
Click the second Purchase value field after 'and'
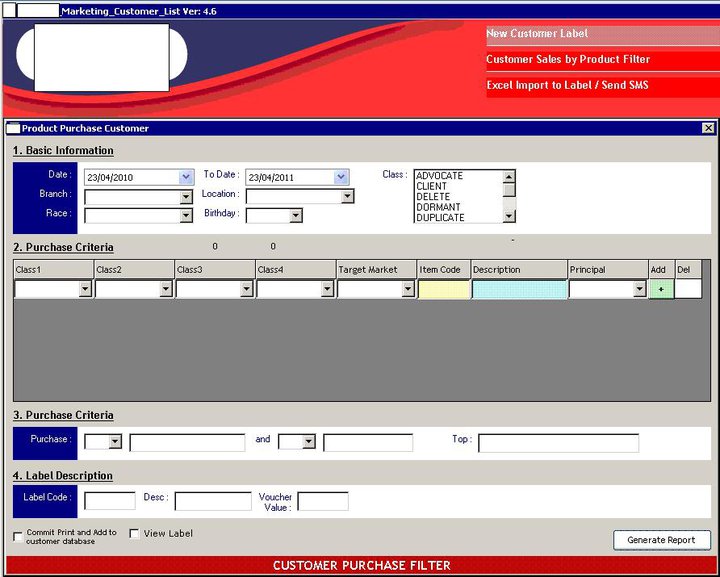(368, 443)
